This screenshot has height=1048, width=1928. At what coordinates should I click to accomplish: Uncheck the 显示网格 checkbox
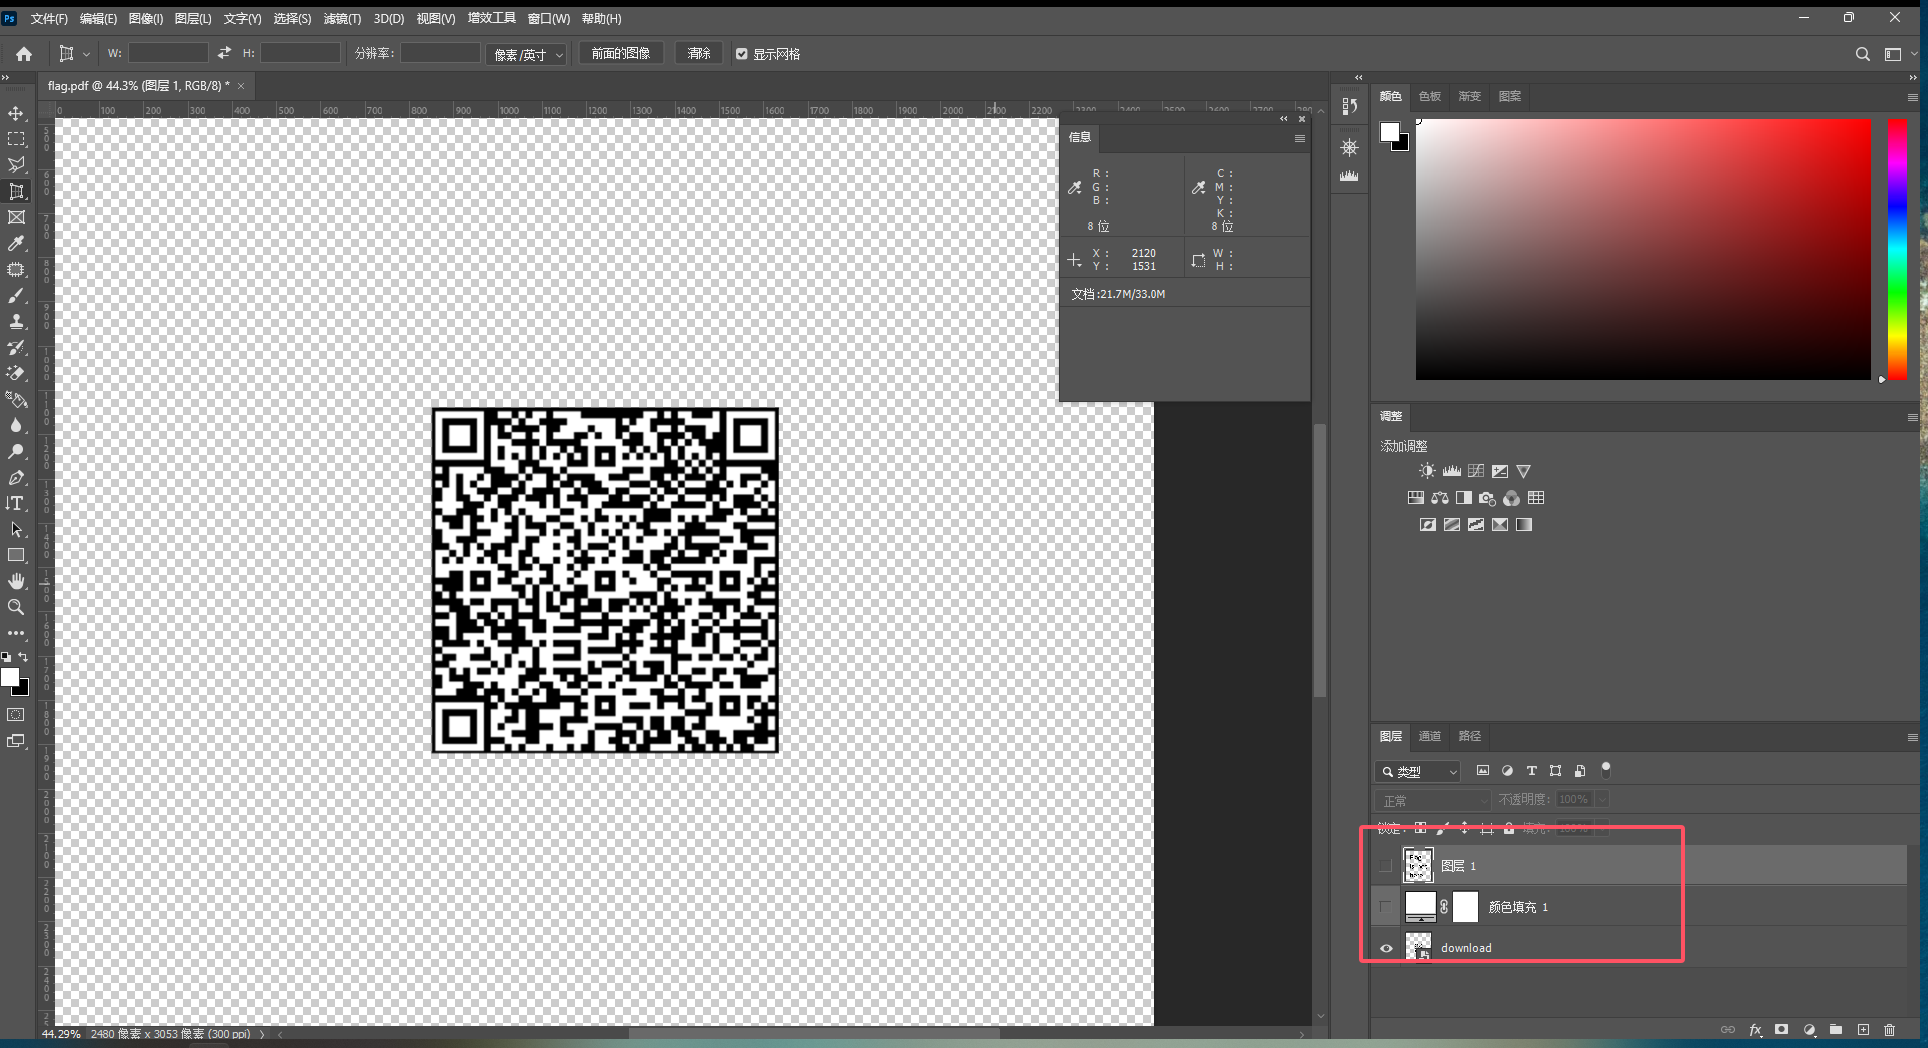click(x=742, y=54)
